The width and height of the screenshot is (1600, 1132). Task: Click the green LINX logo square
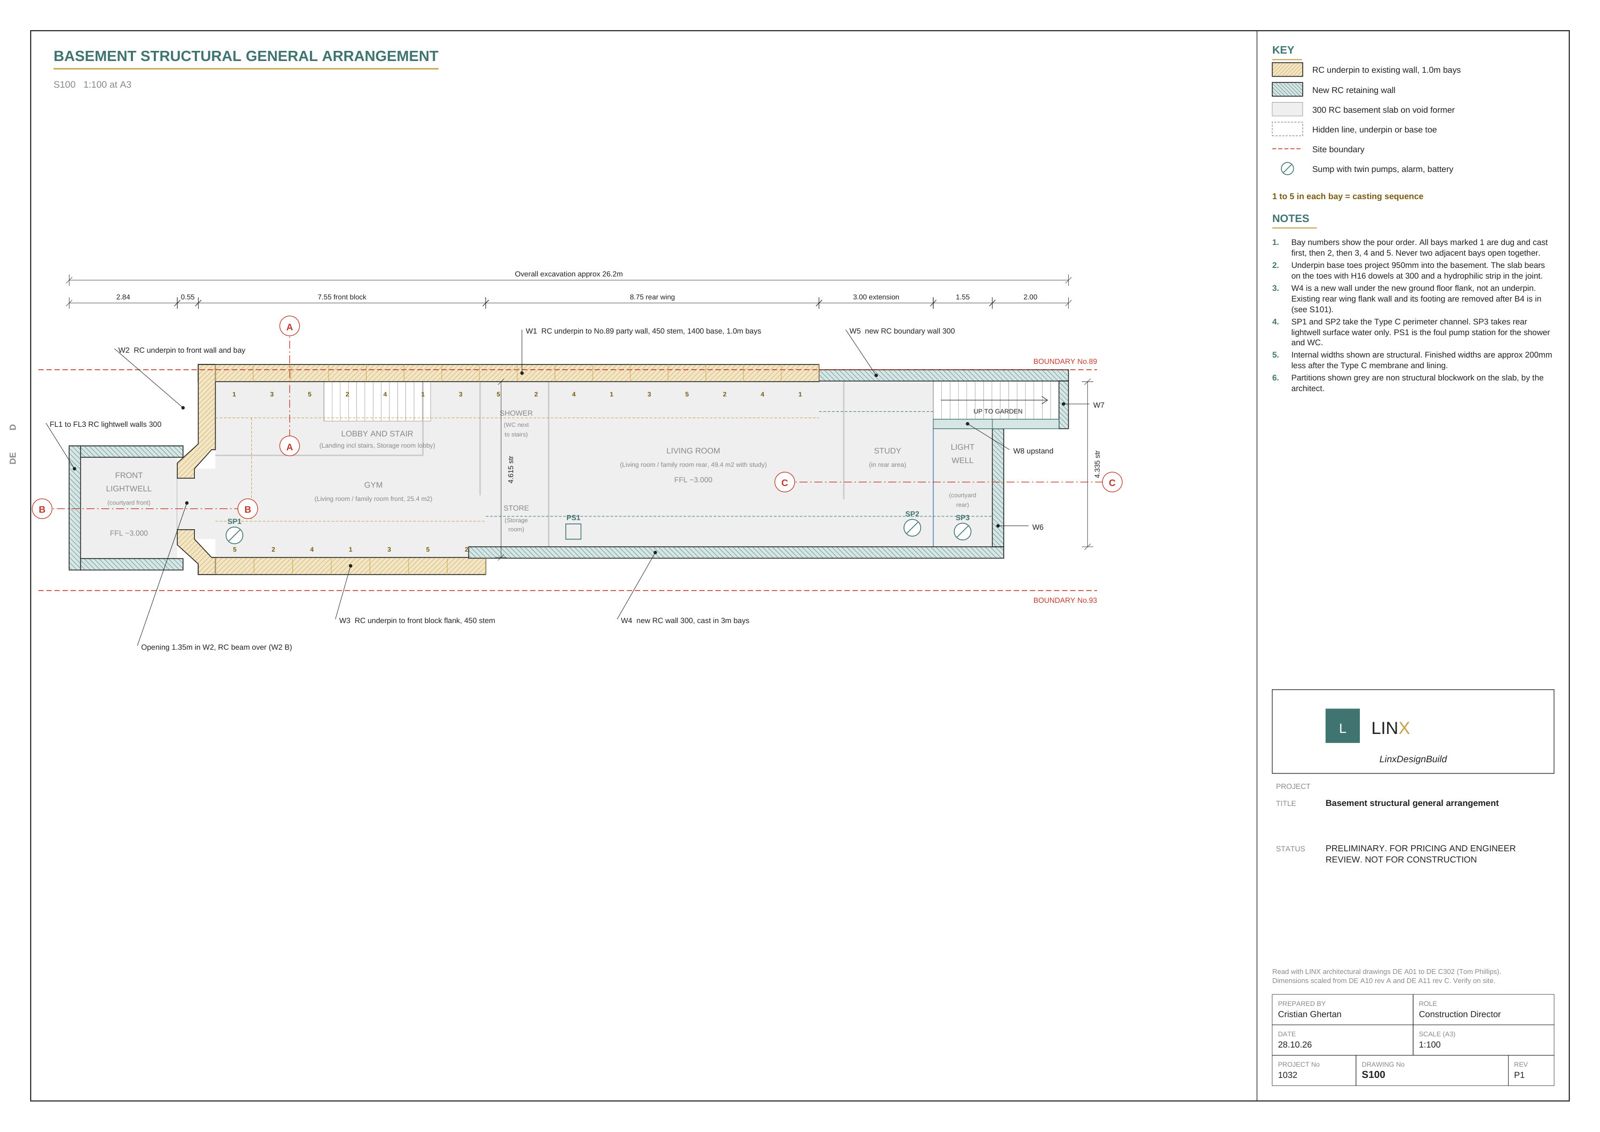point(1342,726)
